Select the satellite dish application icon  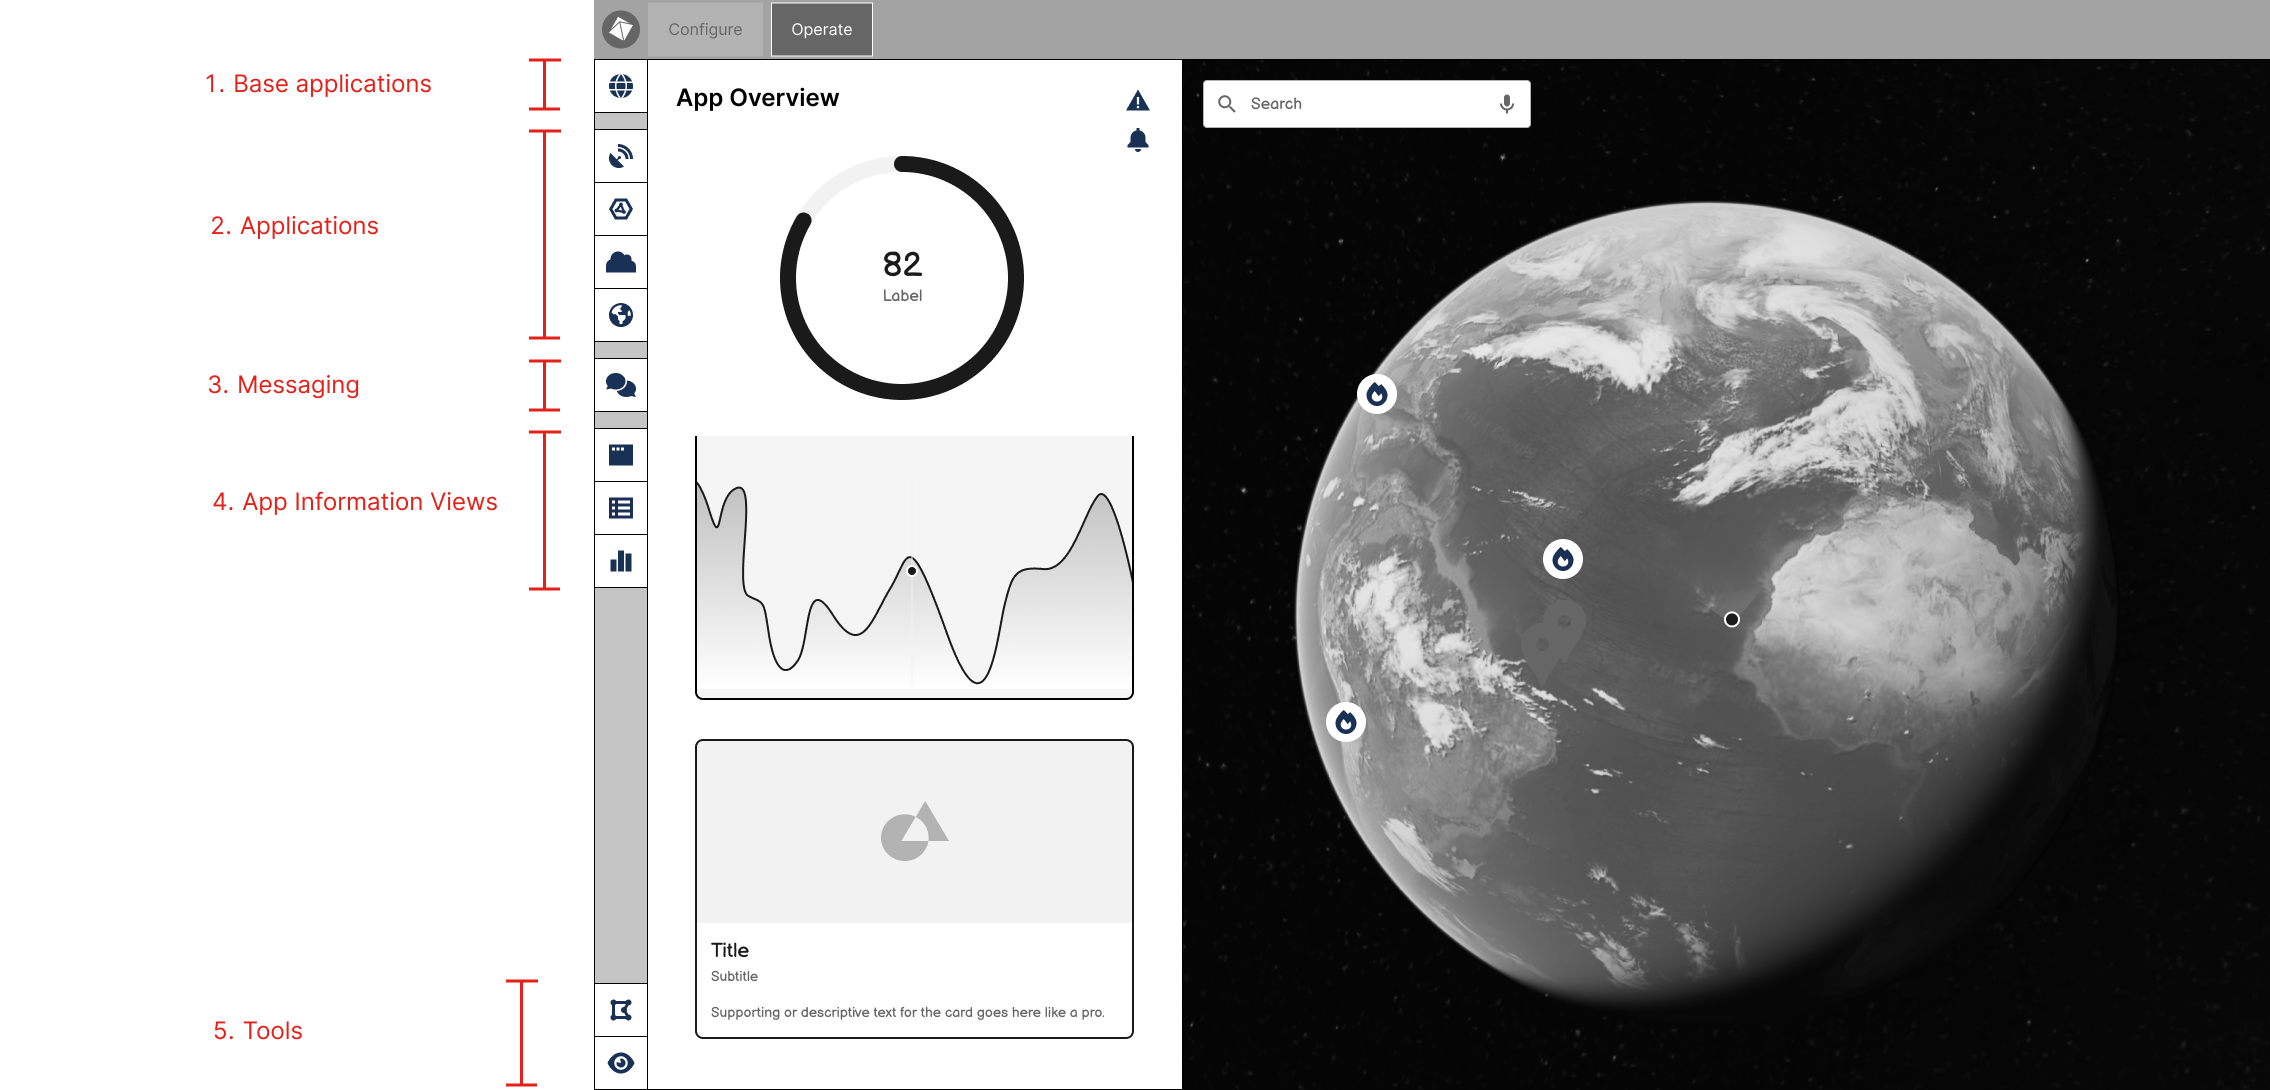(x=621, y=156)
